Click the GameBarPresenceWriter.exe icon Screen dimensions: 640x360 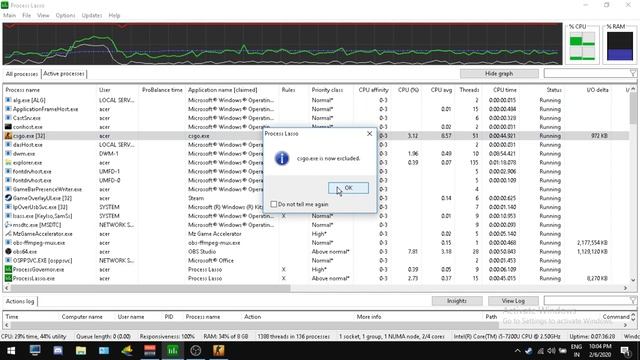point(8,189)
